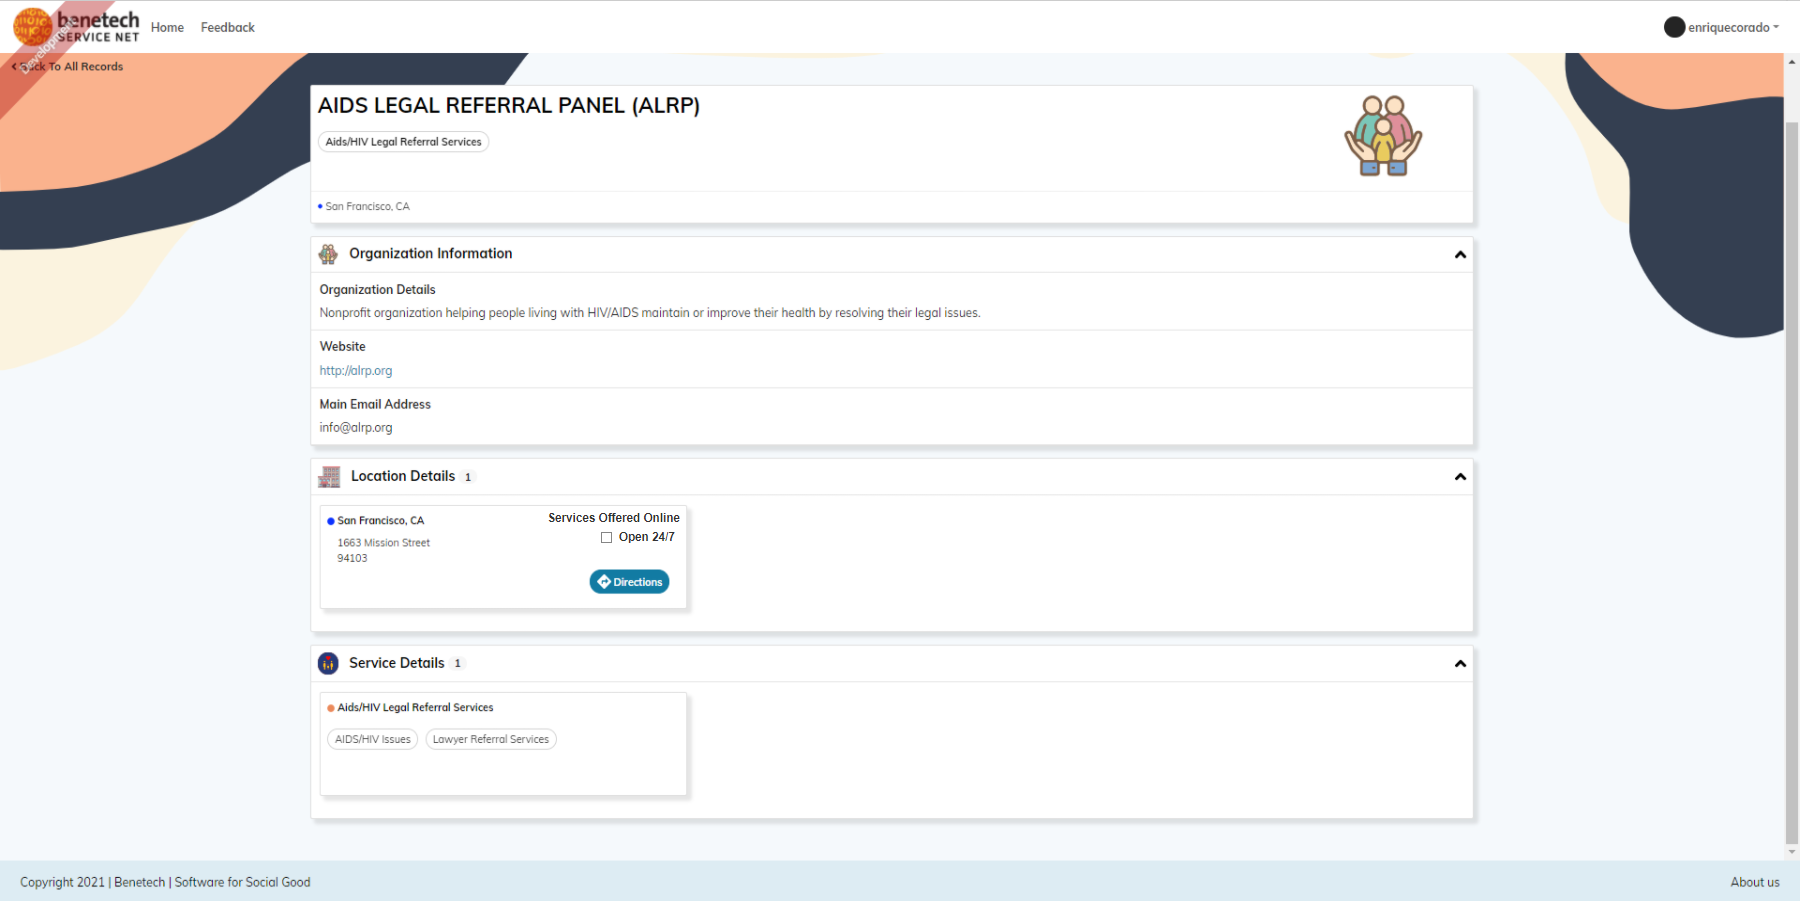Click the back arrow before Back To All Records
This screenshot has height=904, width=1800.
[16, 66]
